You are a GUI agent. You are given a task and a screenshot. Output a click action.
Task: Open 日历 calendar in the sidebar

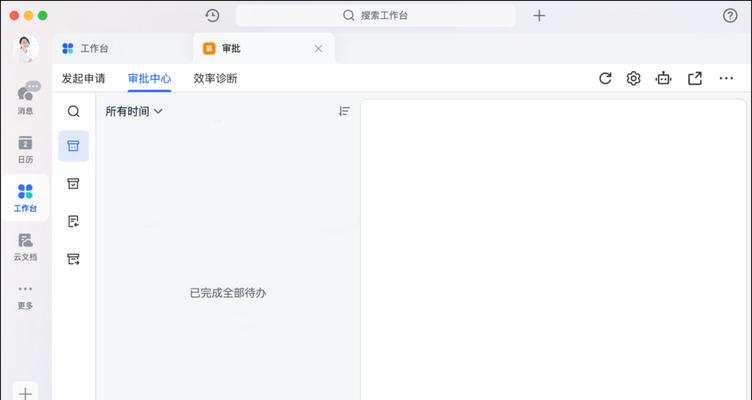[25, 150]
